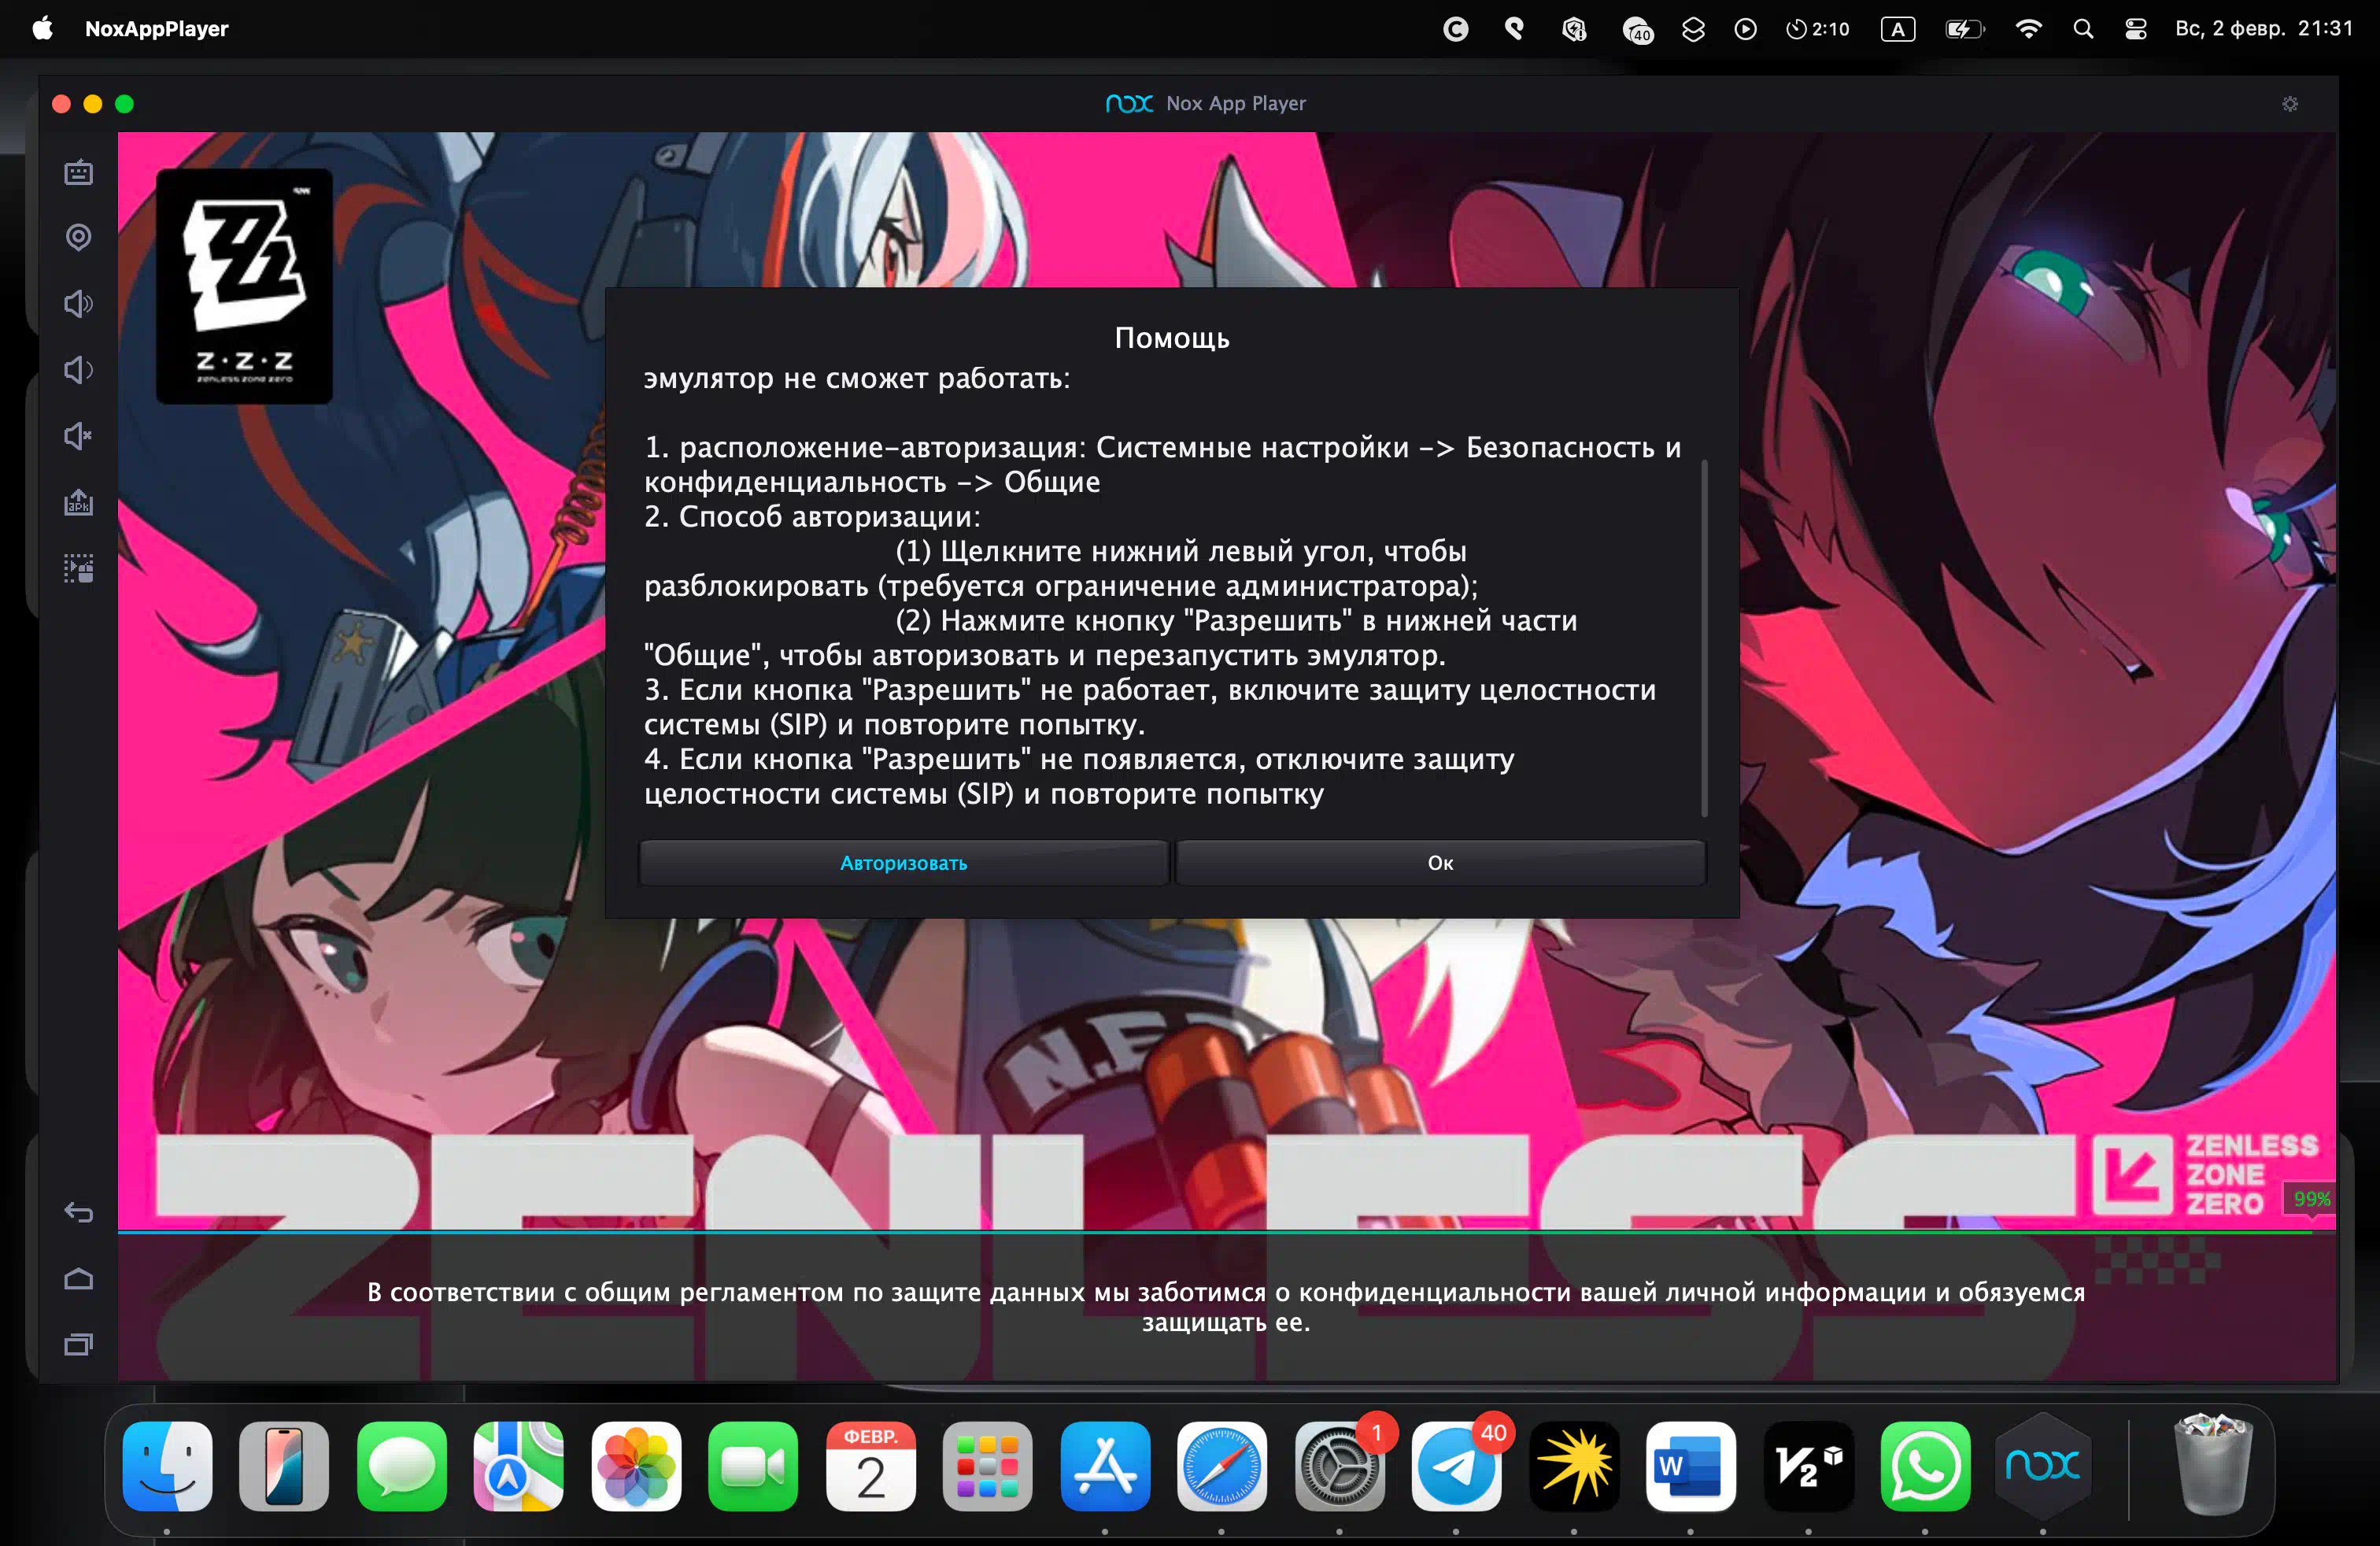Click the Авторизовать button
Screen dimensions: 2380x1546
tap(903, 863)
